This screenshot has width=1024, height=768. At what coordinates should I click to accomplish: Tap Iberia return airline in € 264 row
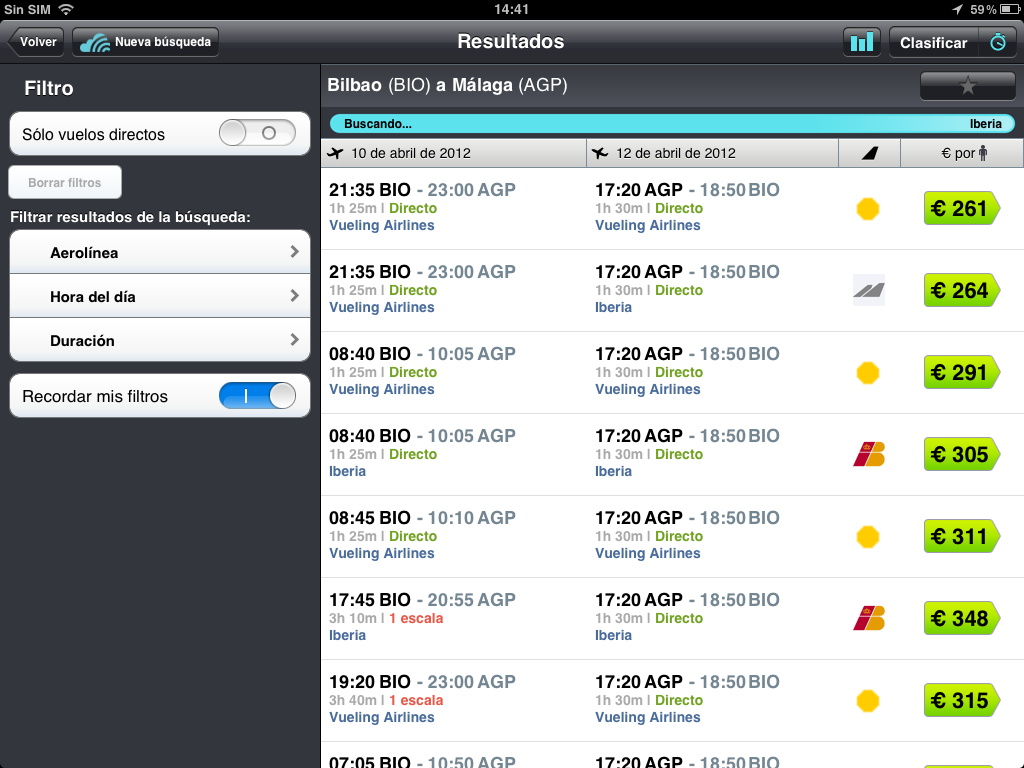point(613,307)
